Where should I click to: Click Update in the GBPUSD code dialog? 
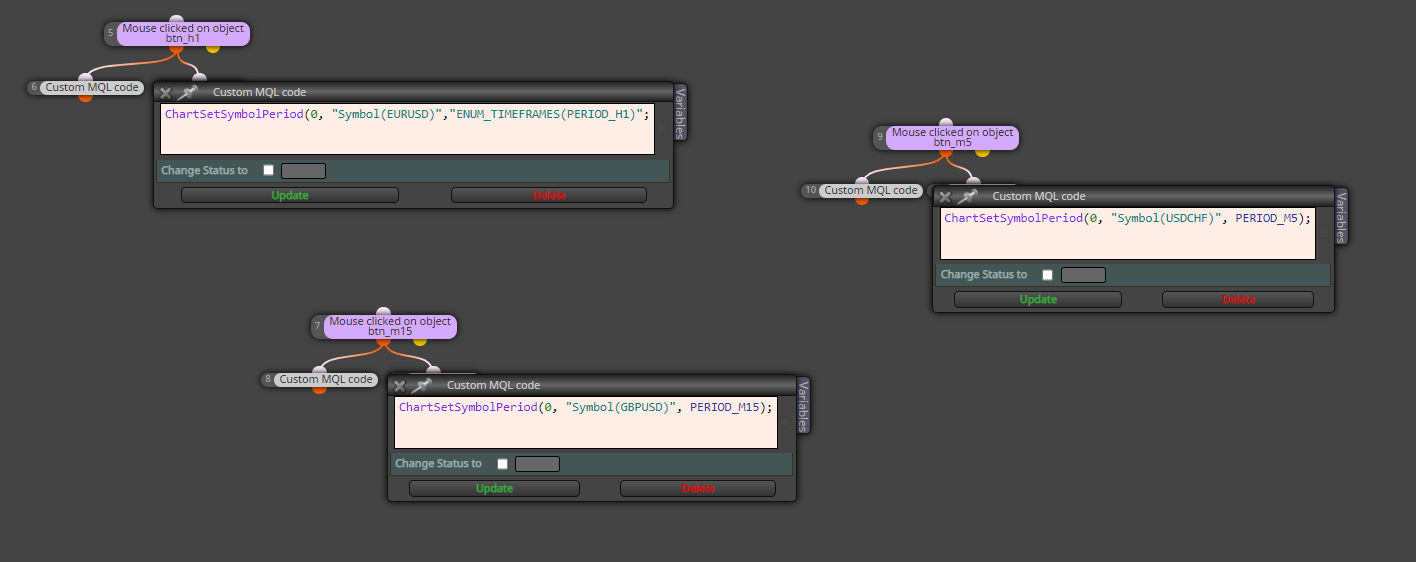(x=494, y=488)
